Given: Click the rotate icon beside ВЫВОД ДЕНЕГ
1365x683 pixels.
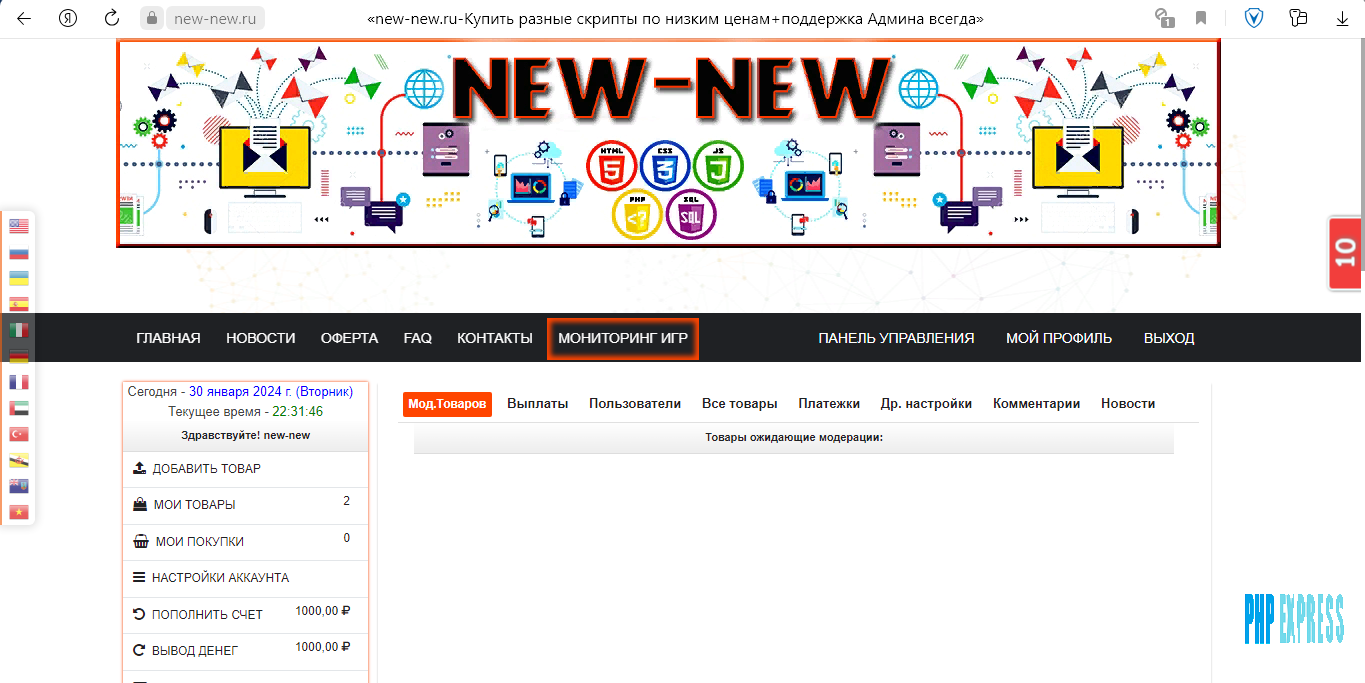Looking at the screenshot, I should click(x=139, y=650).
